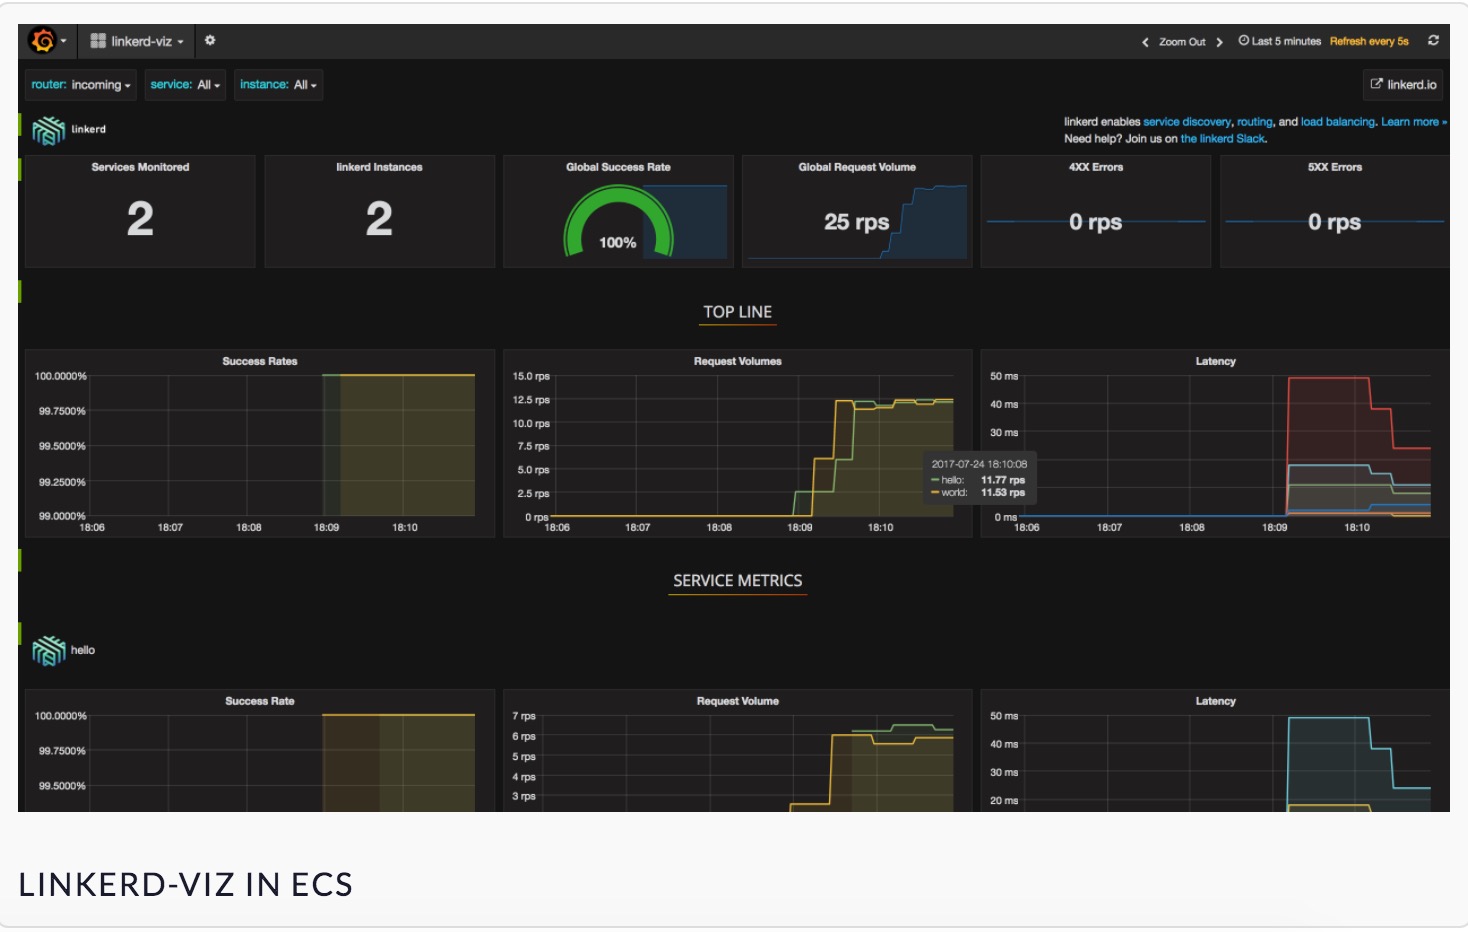
Task: Click the 100% success rate gauge
Action: coord(618,223)
